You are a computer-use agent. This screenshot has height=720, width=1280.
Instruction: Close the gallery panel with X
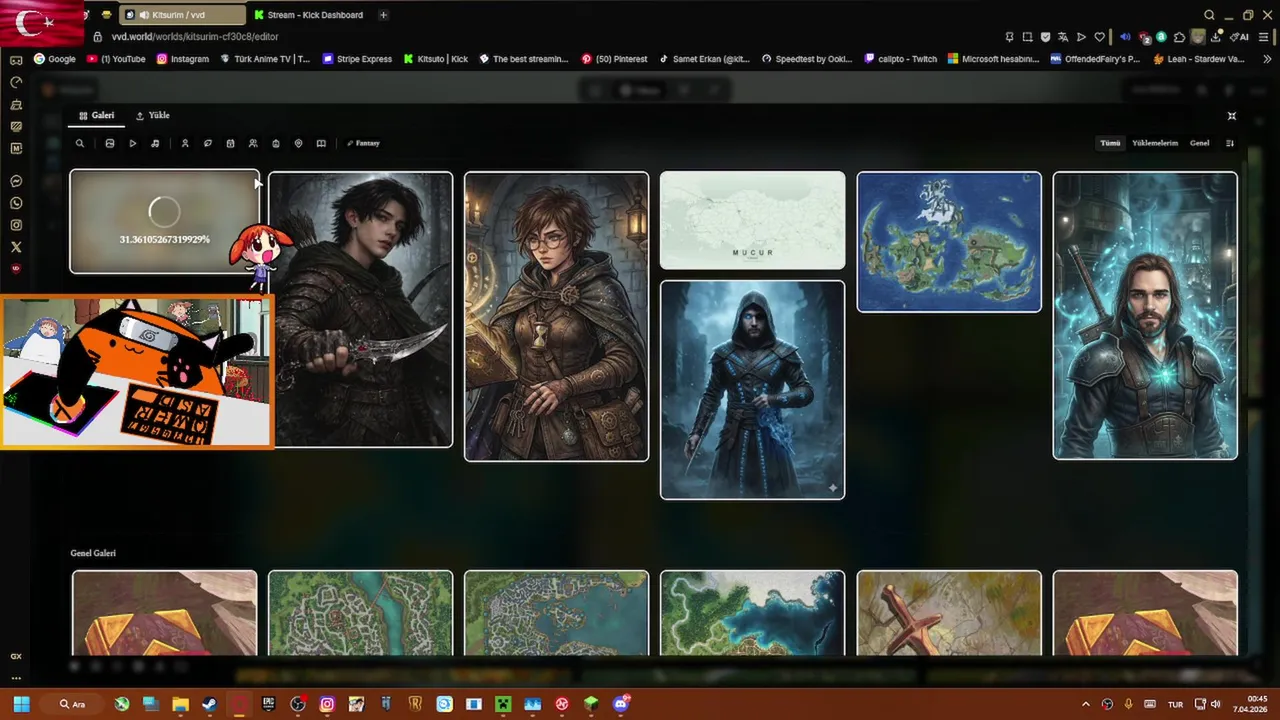[x=1232, y=116]
